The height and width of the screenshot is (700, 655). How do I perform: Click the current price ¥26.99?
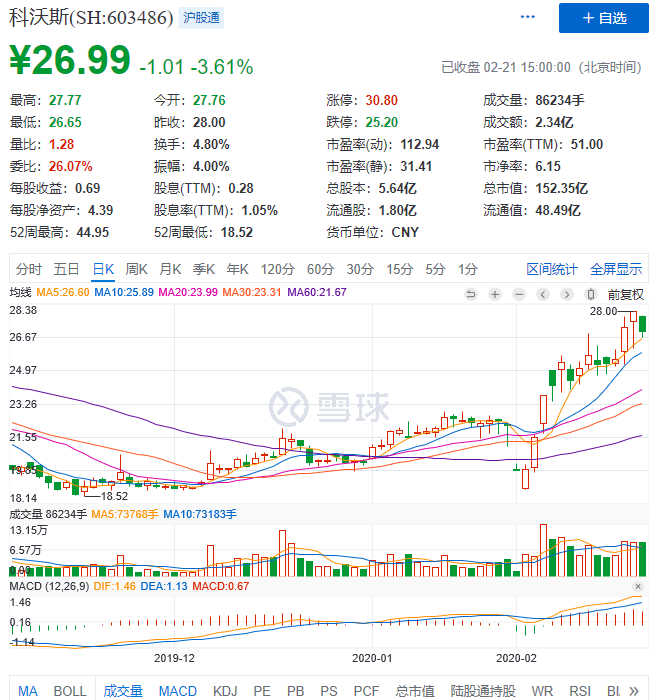[70, 60]
